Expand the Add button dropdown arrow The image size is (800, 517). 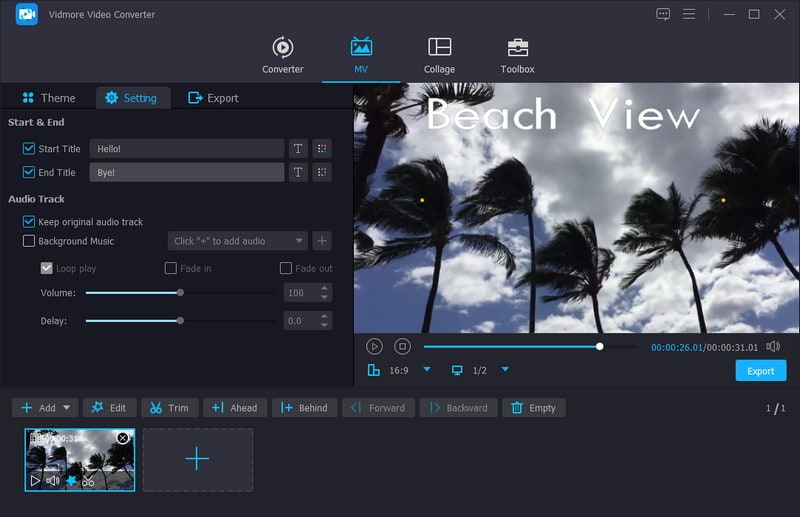[68, 408]
